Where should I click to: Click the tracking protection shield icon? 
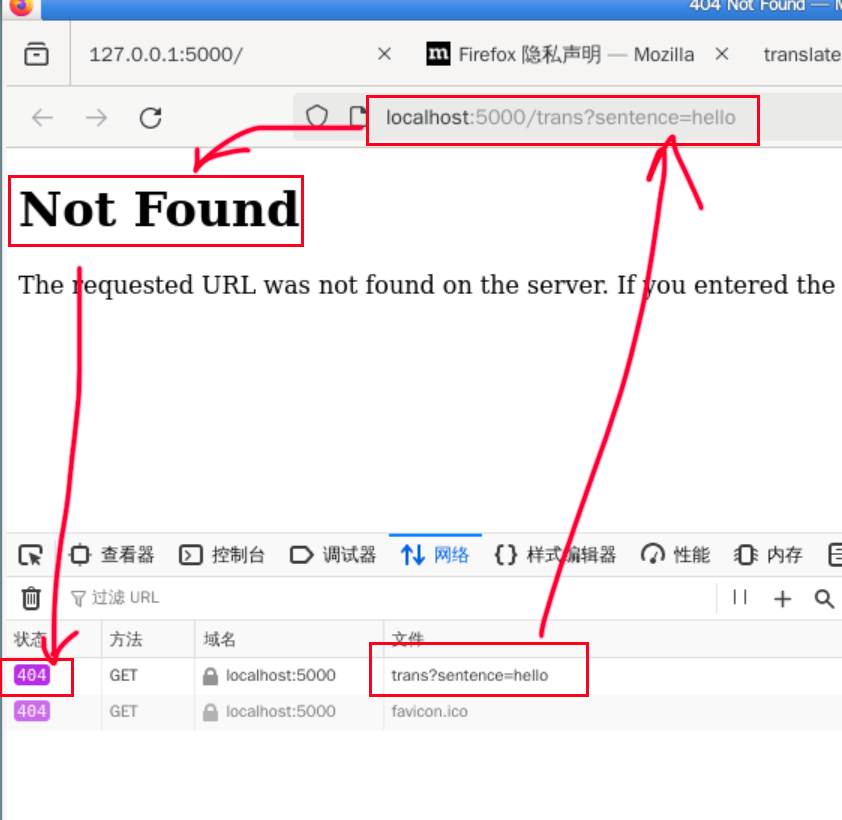(317, 117)
